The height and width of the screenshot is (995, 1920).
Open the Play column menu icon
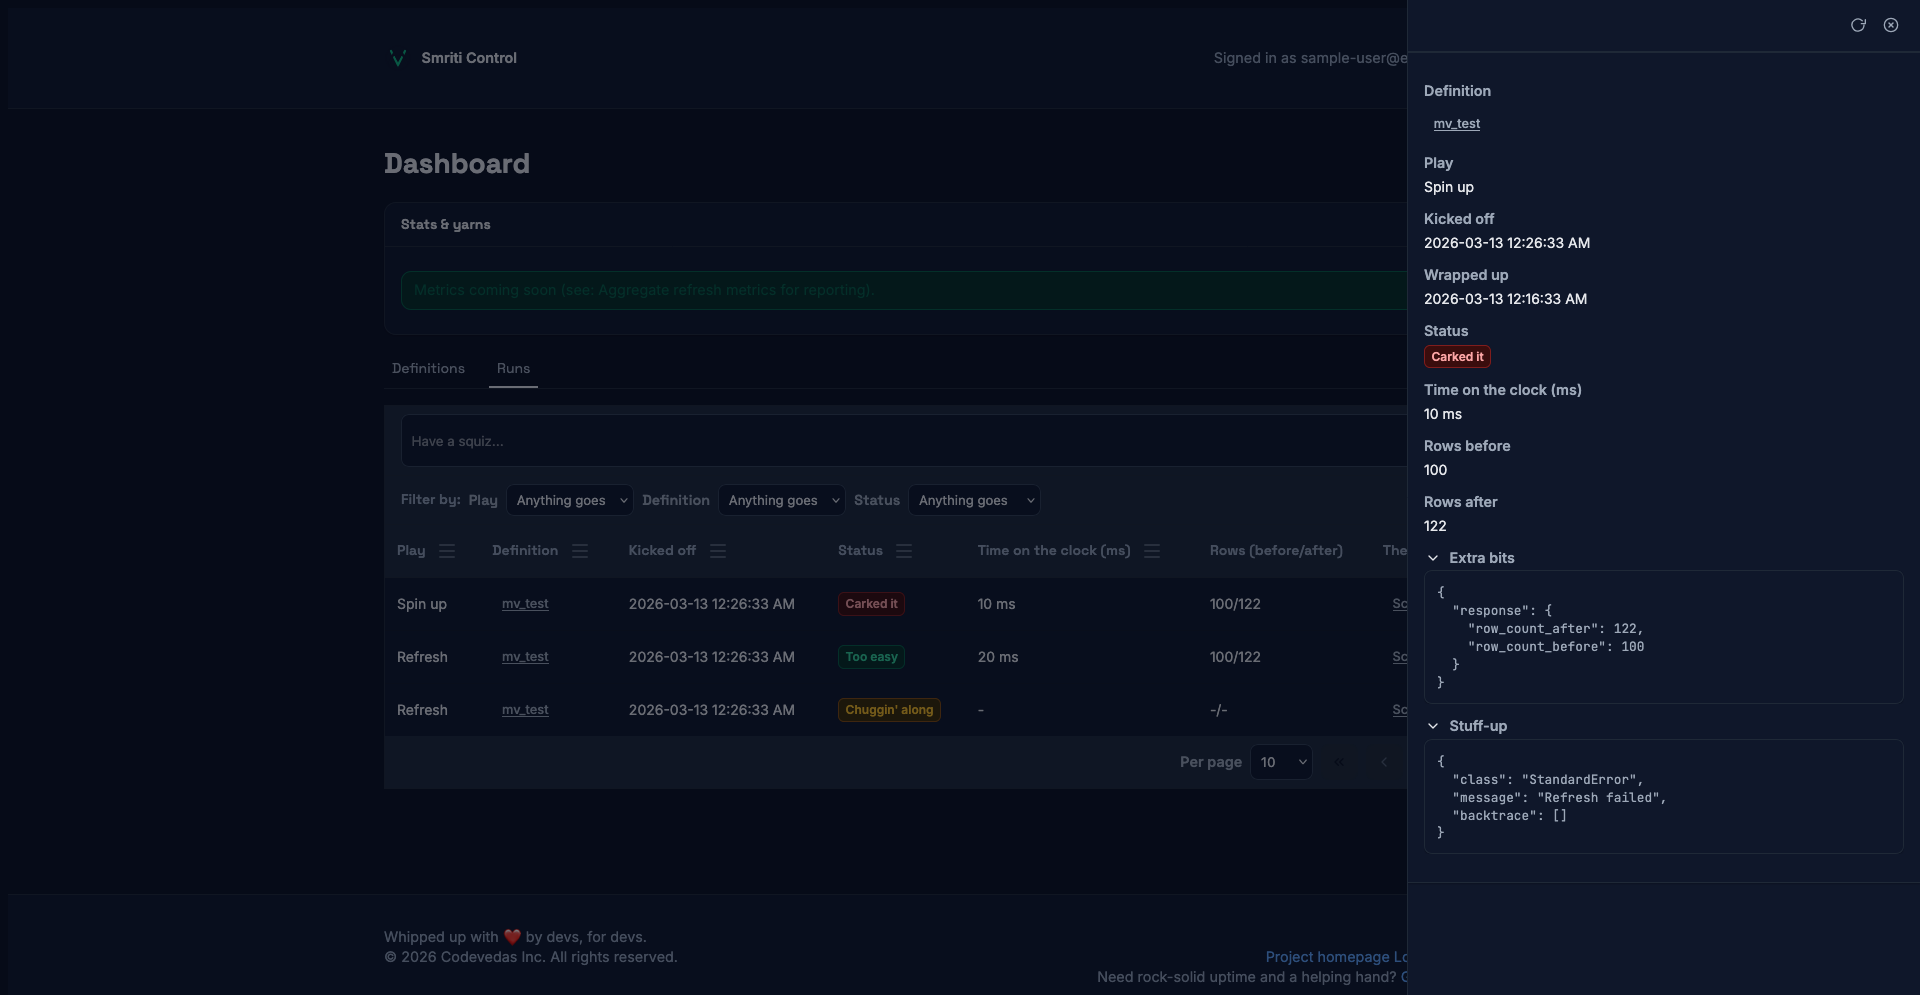pyautogui.click(x=447, y=551)
